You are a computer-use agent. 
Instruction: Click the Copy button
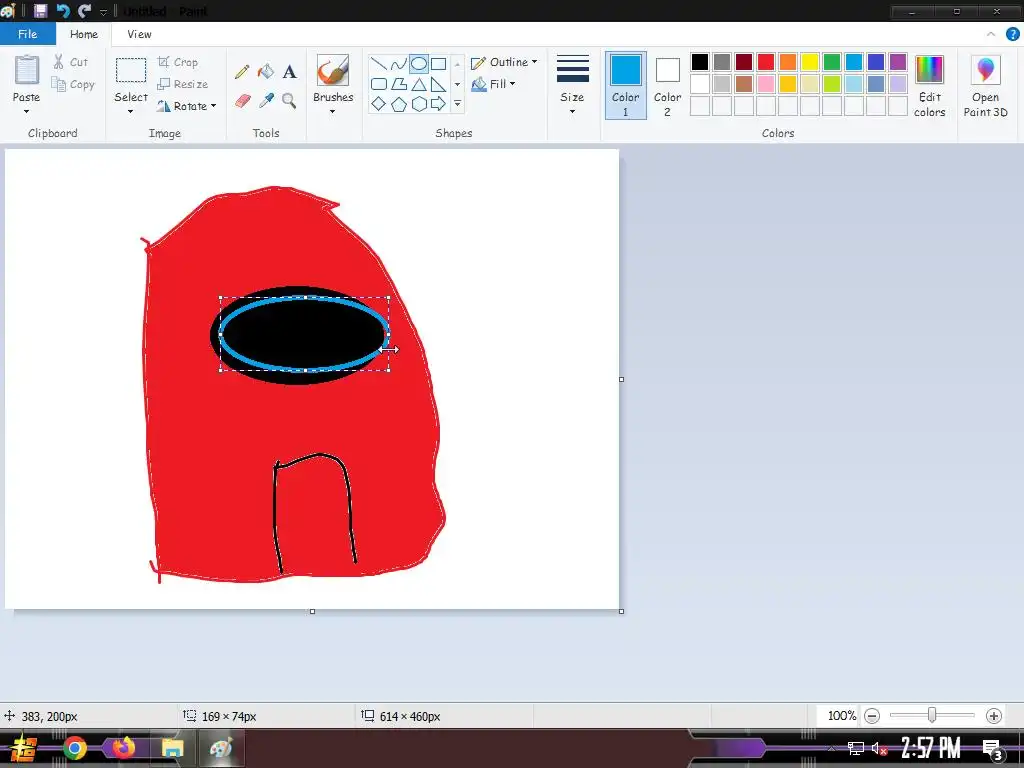(x=72, y=84)
